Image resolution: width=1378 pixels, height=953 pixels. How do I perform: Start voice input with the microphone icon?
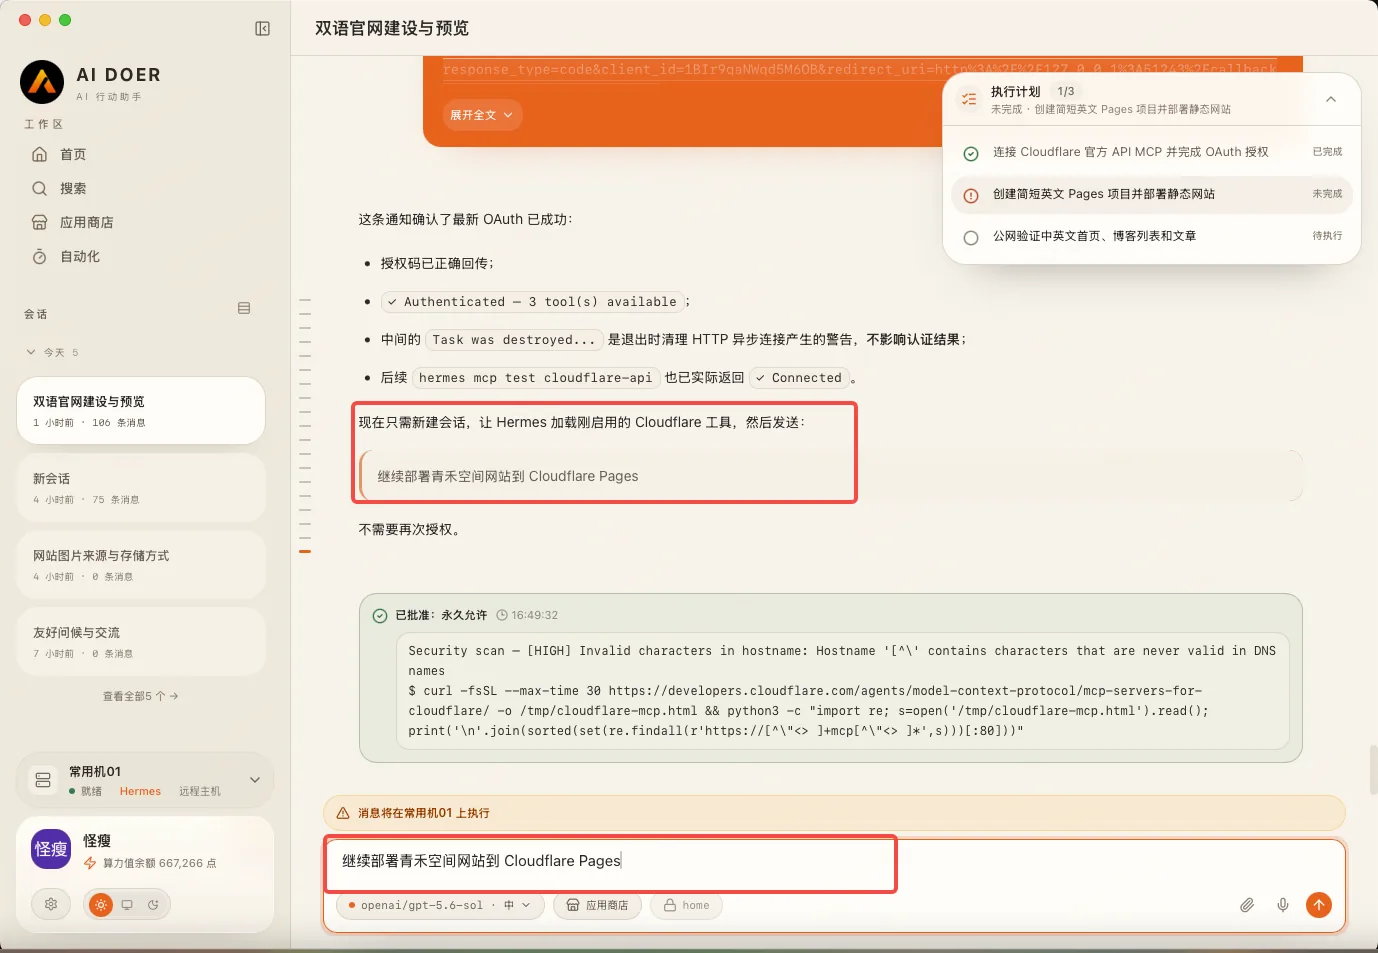pyautogui.click(x=1283, y=905)
